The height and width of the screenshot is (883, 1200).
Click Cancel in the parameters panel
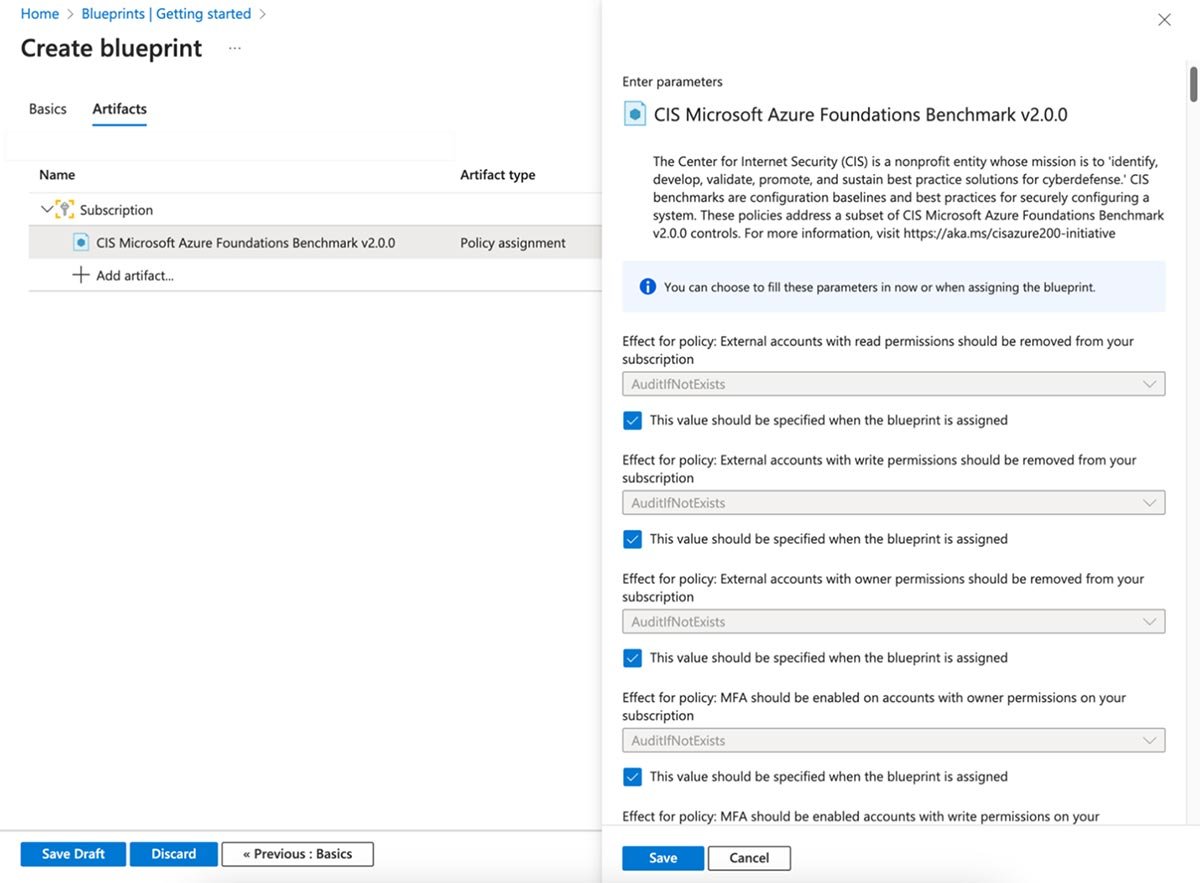[x=749, y=858]
